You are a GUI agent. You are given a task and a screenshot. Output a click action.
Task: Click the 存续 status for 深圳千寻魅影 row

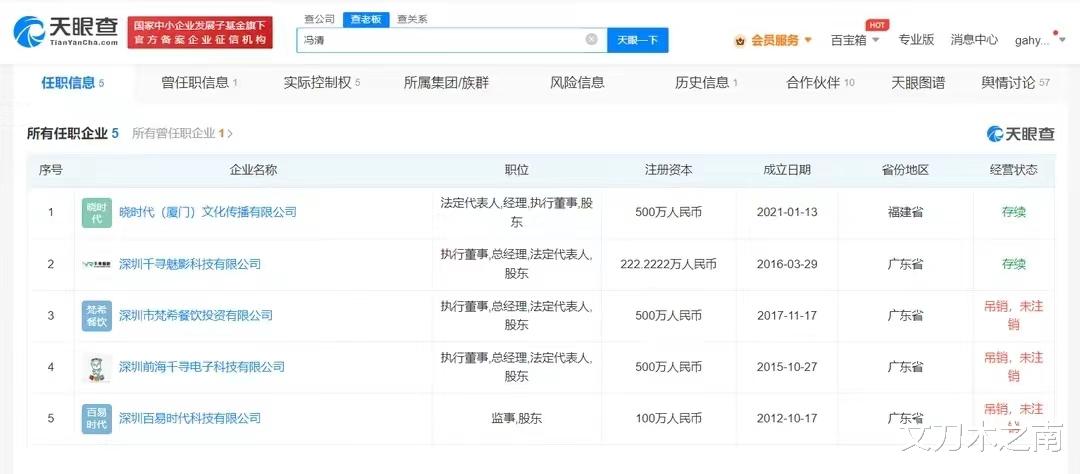1013,264
